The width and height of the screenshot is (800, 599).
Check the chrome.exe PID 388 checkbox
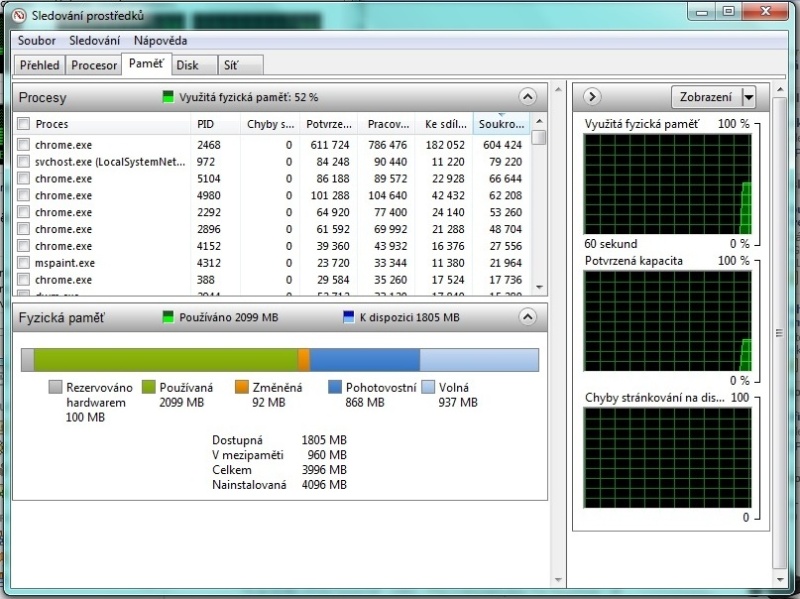click(x=23, y=279)
